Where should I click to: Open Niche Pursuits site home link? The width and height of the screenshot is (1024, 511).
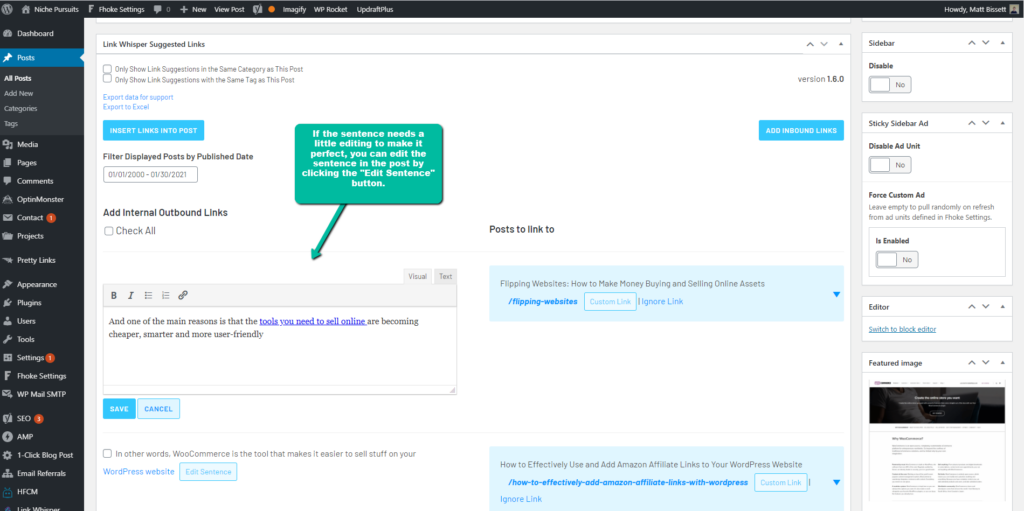coord(49,9)
